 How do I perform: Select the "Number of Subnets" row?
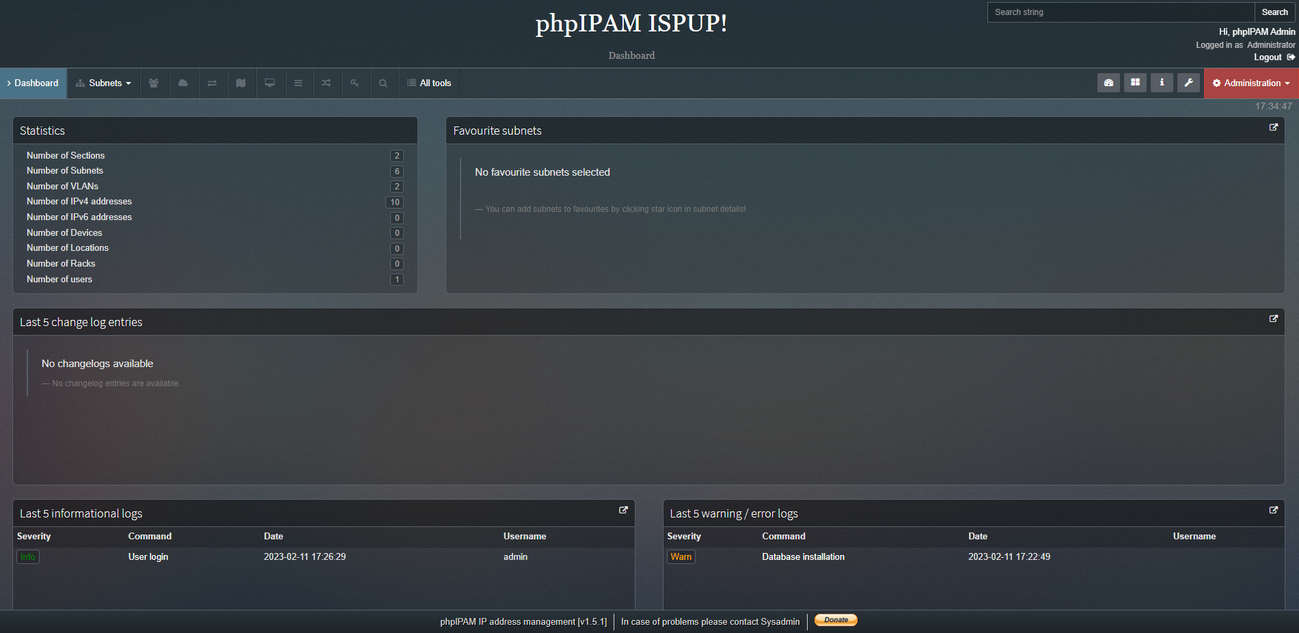(215, 171)
